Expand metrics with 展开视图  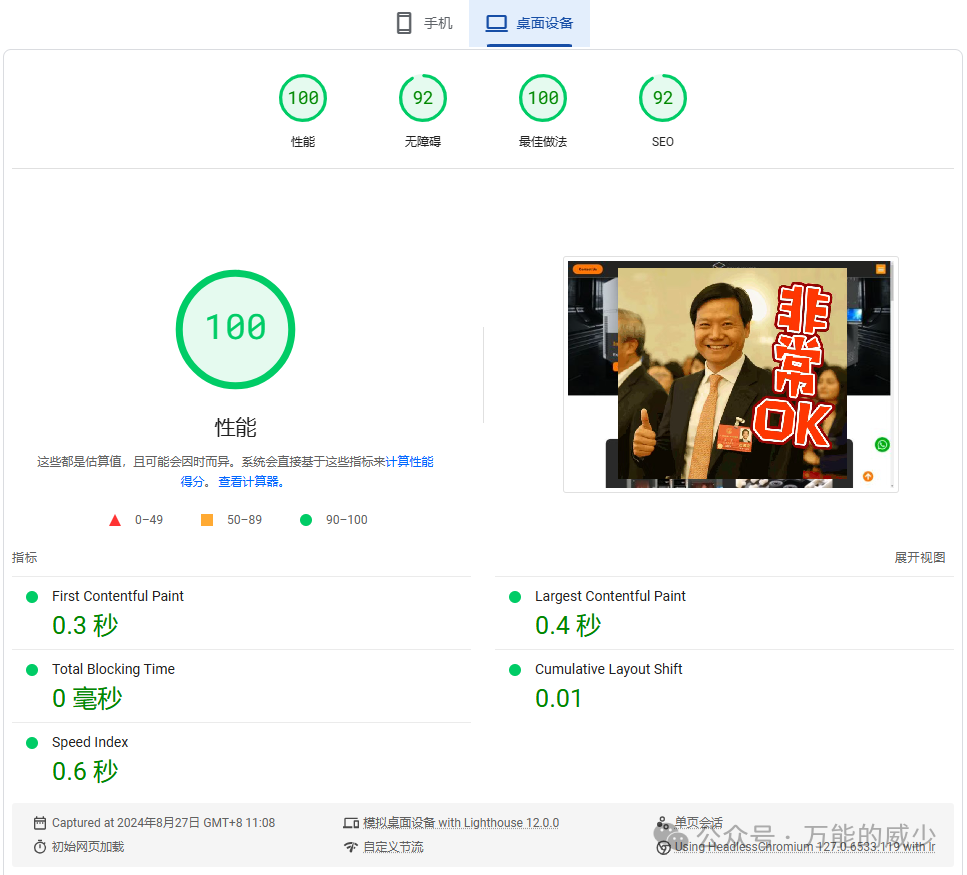point(920,557)
